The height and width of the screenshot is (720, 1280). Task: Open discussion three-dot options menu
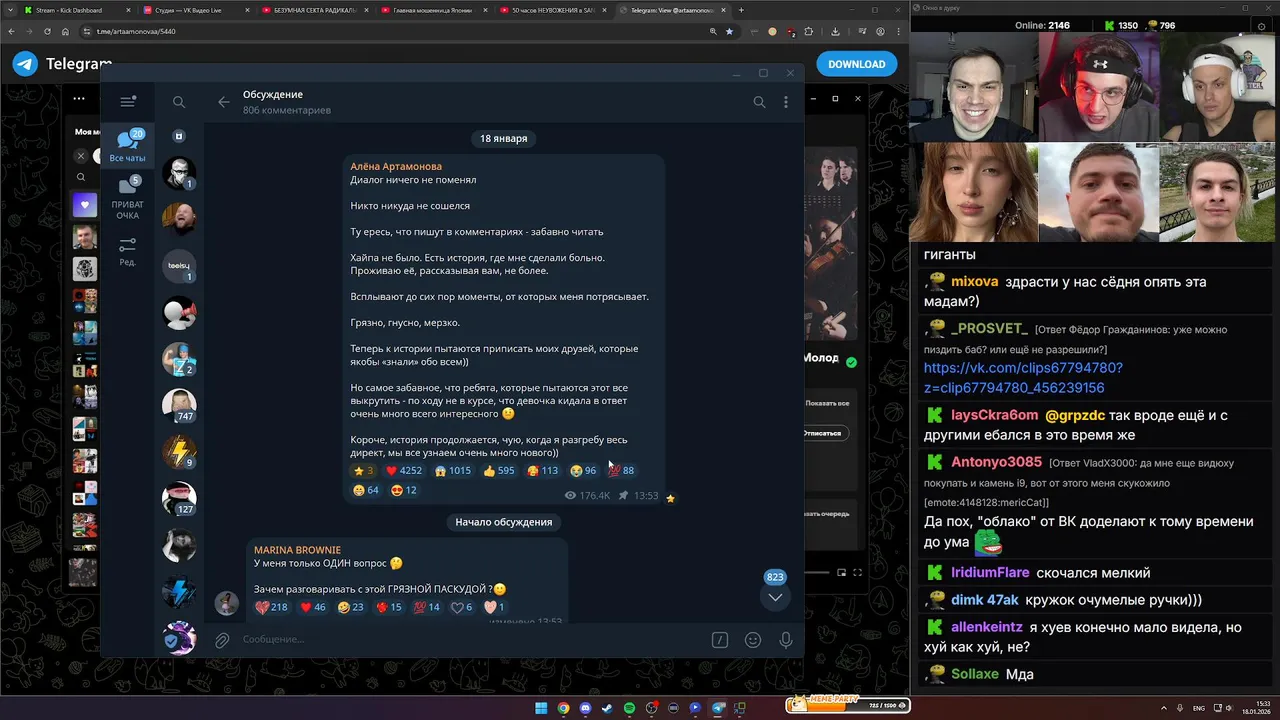tap(786, 102)
